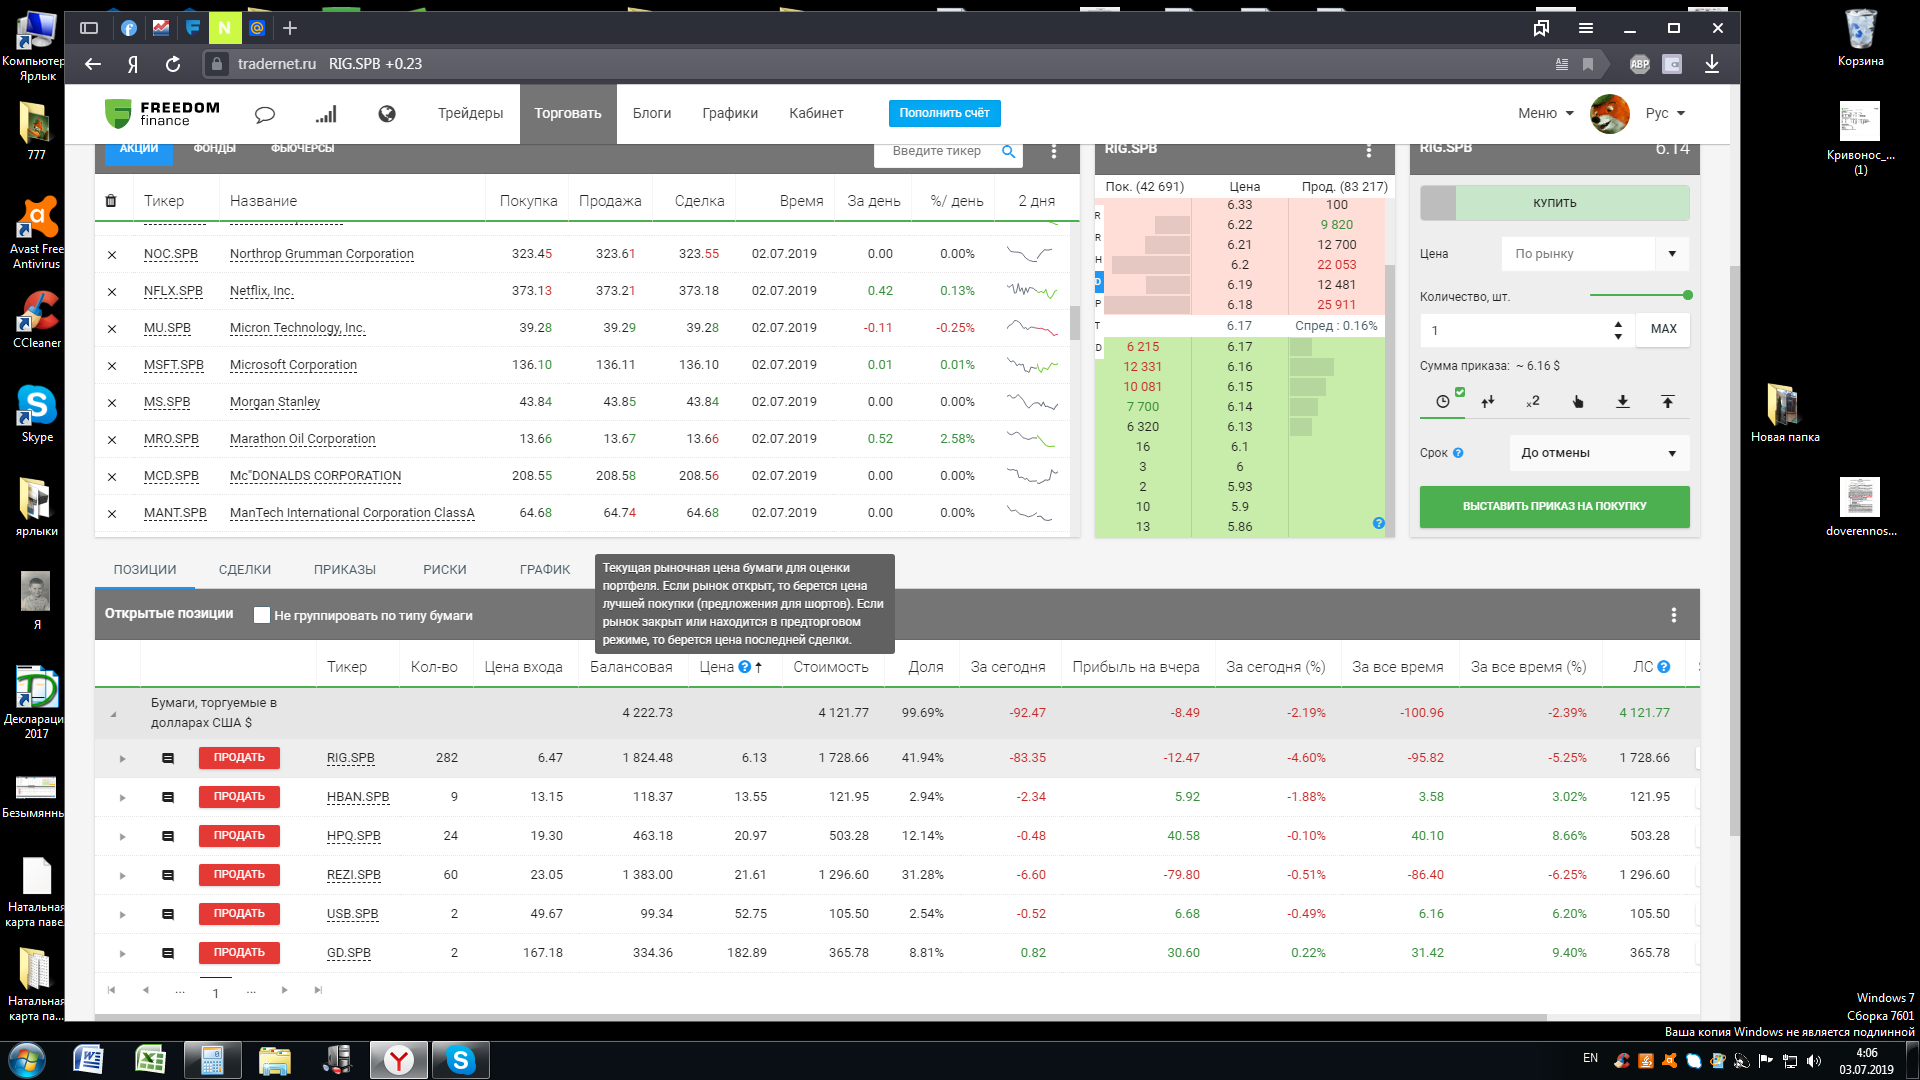1920x1080 pixels.
Task: Click the quantity input field
Action: click(1517, 330)
